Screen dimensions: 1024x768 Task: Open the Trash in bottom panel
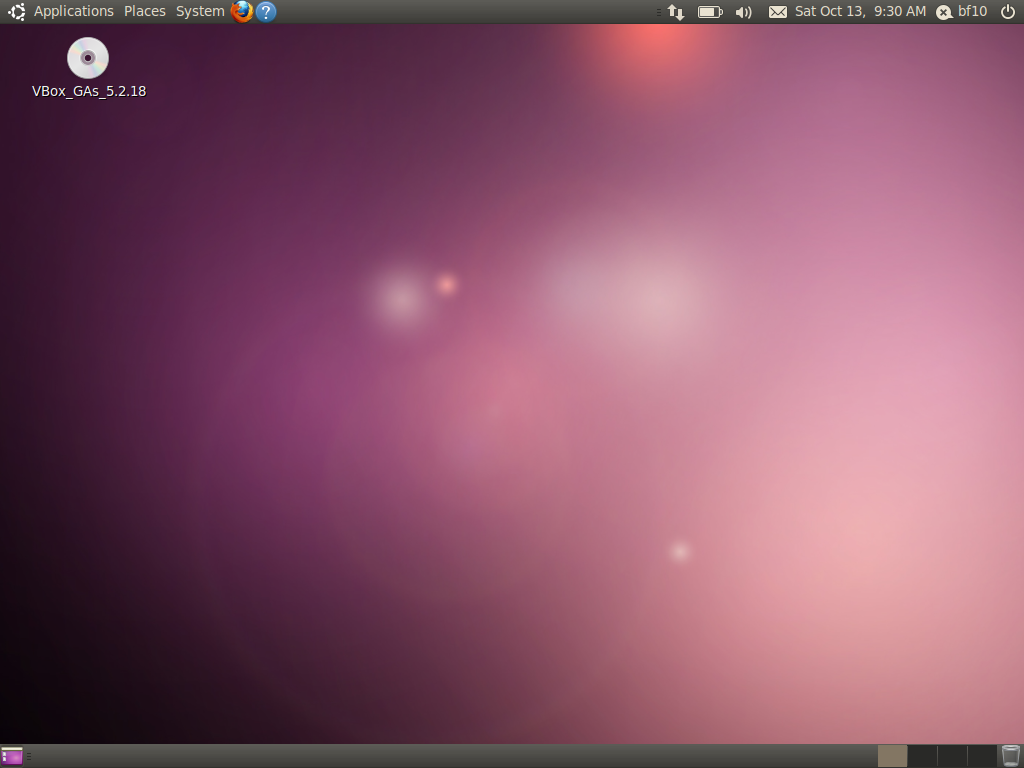1011,756
